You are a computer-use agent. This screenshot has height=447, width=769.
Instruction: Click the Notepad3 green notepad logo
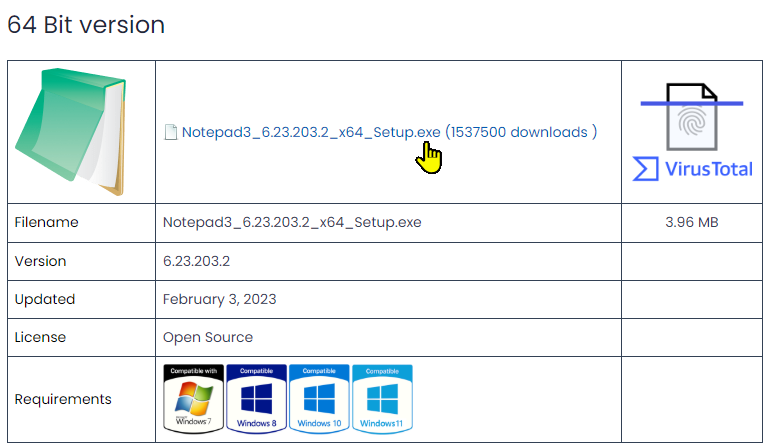pyautogui.click(x=71, y=131)
